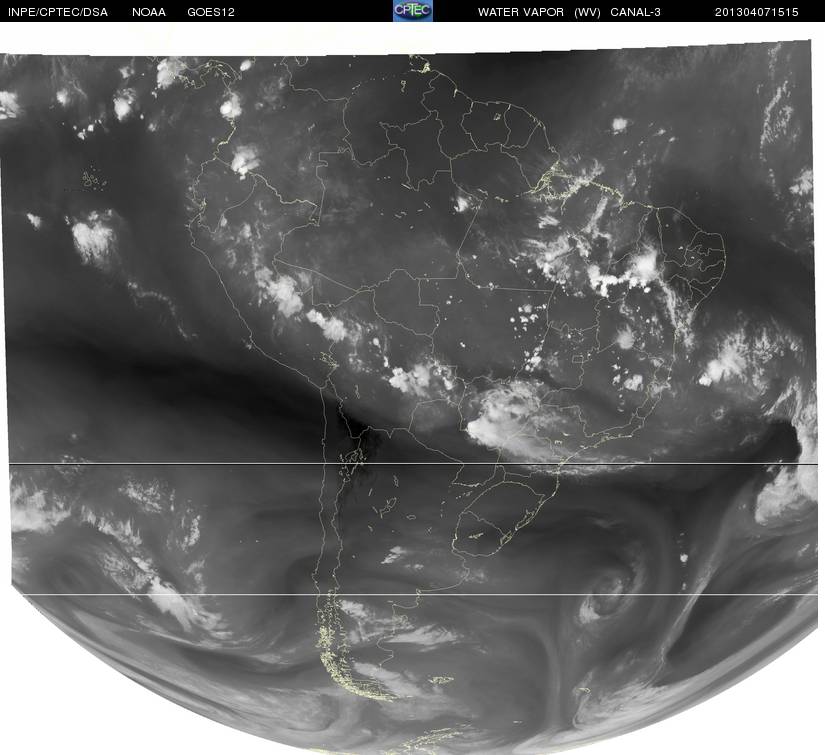Click the 201304071515 timestamp
This screenshot has width=825, height=755.
click(757, 12)
